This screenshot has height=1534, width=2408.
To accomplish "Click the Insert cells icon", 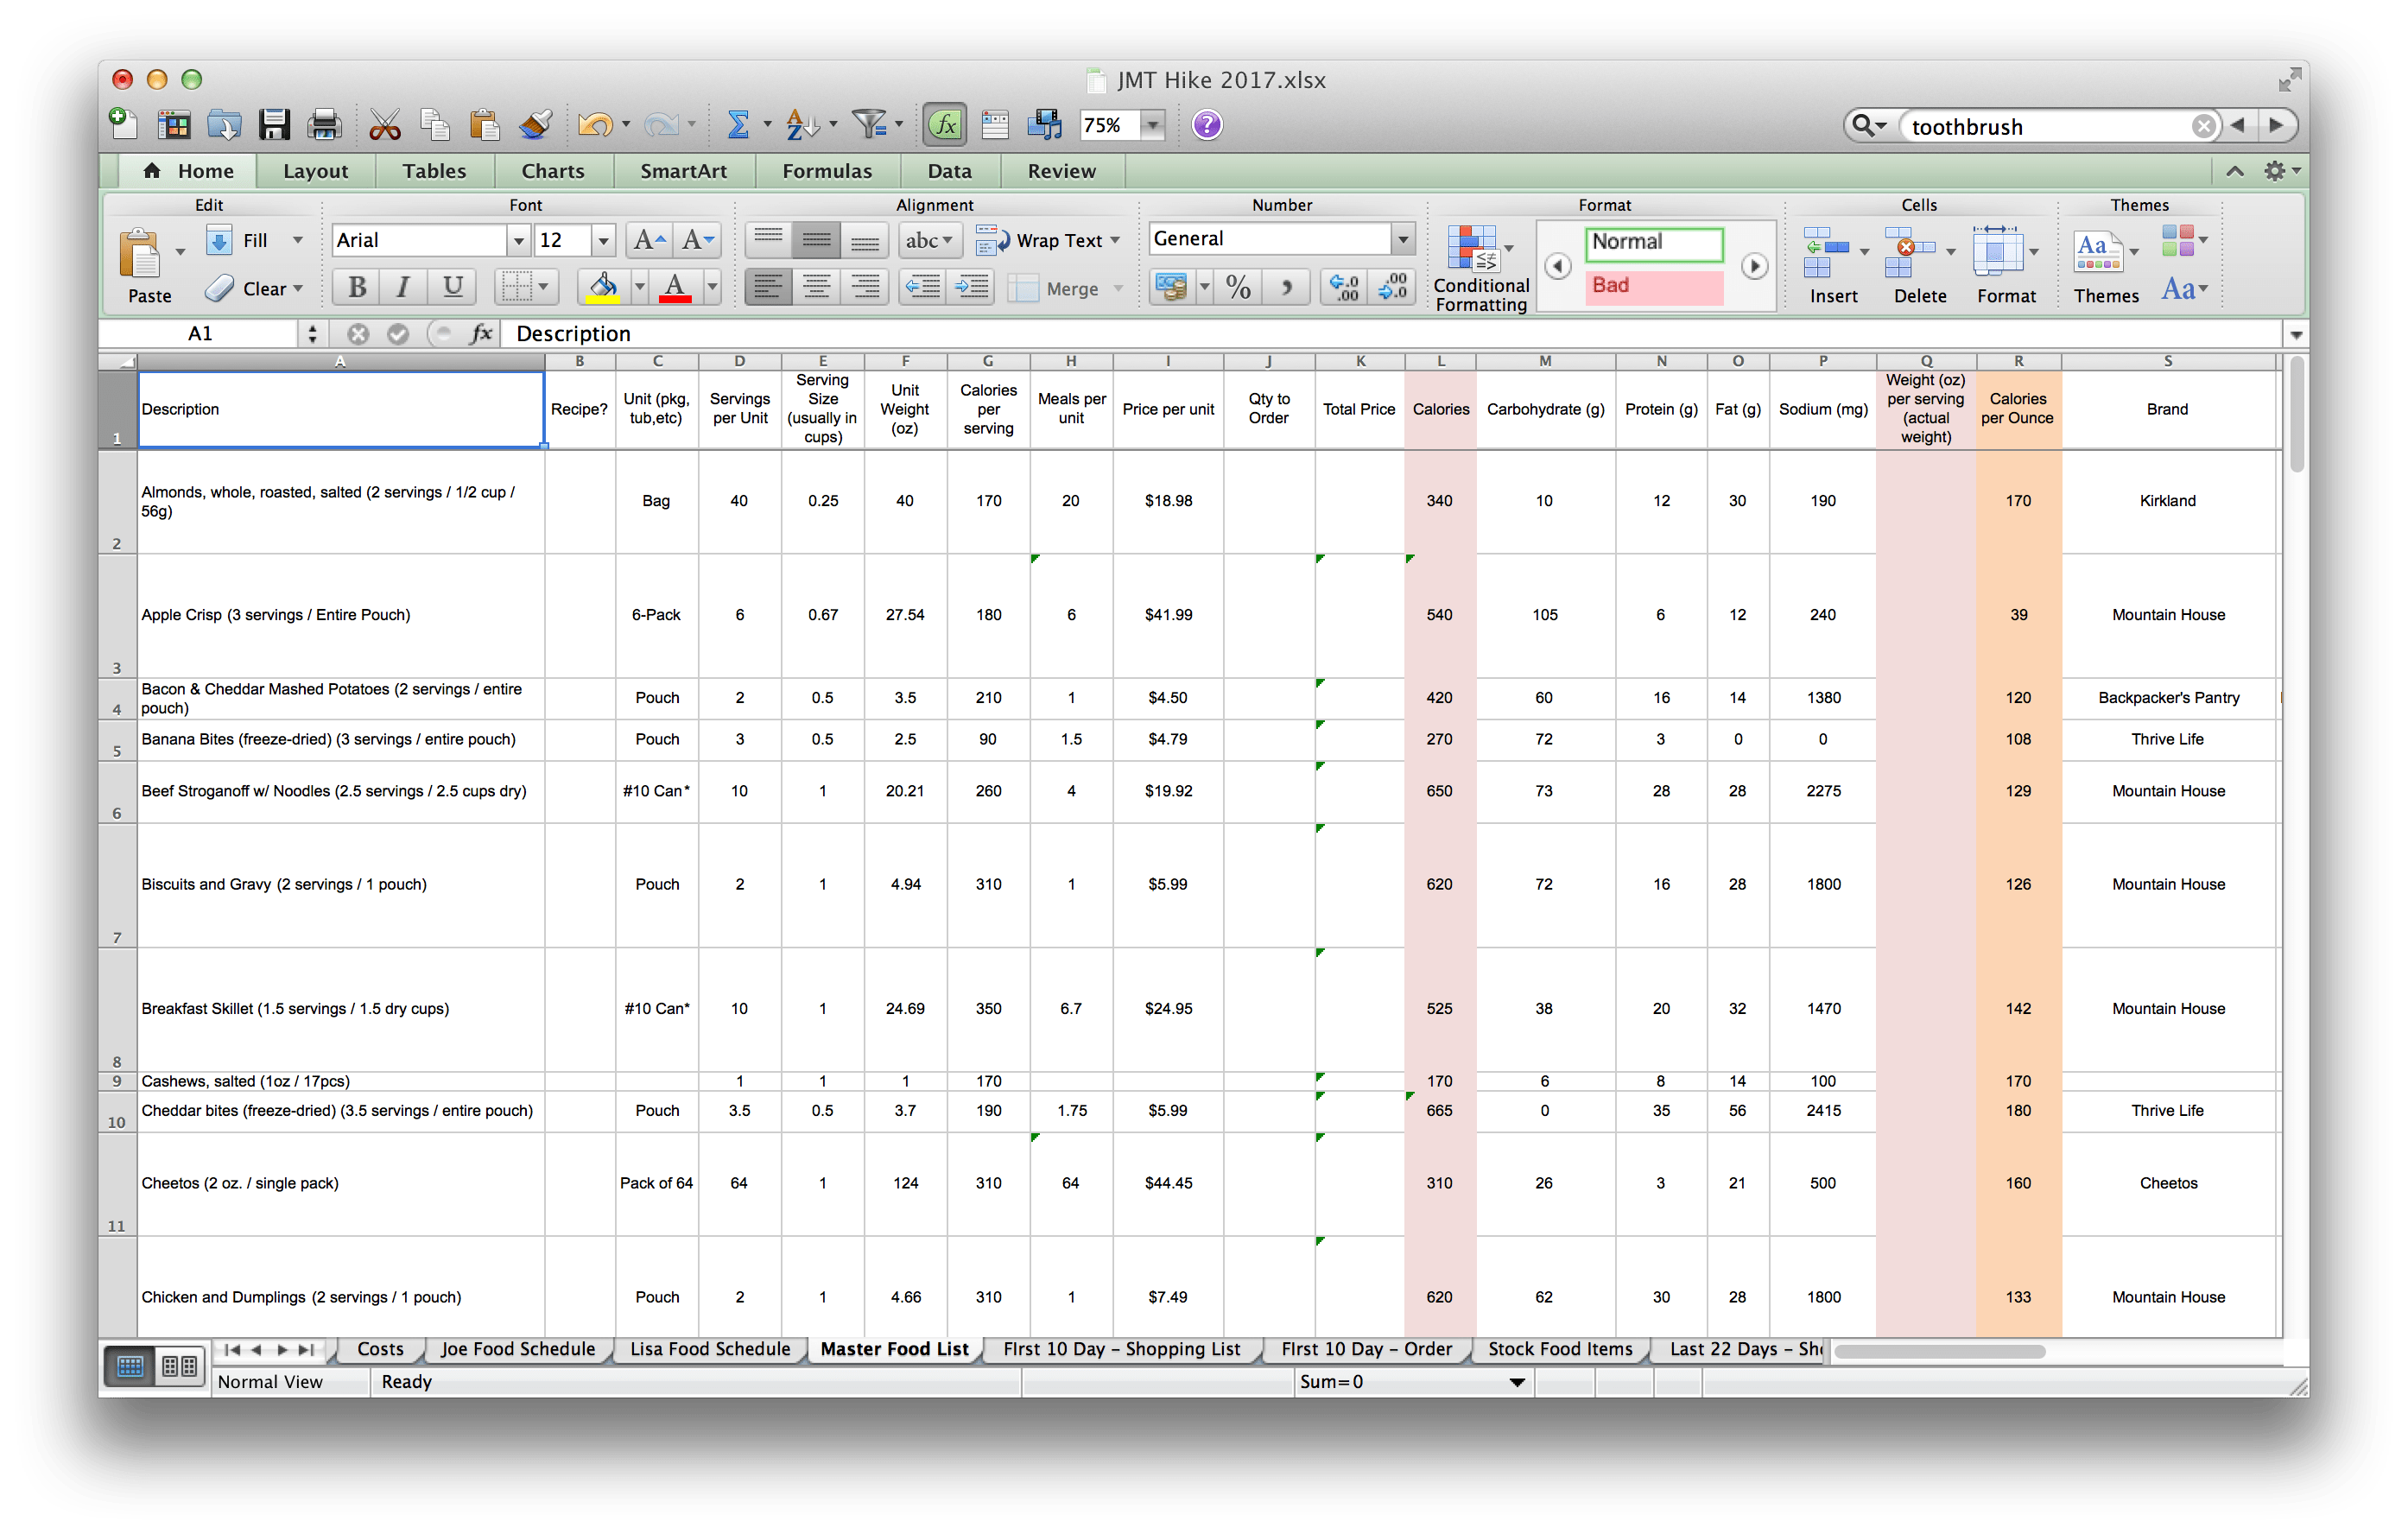I will (1825, 253).
